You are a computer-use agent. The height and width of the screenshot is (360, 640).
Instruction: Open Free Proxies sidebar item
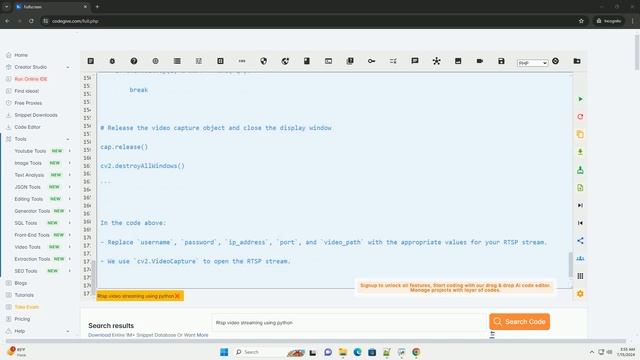[x=28, y=103]
